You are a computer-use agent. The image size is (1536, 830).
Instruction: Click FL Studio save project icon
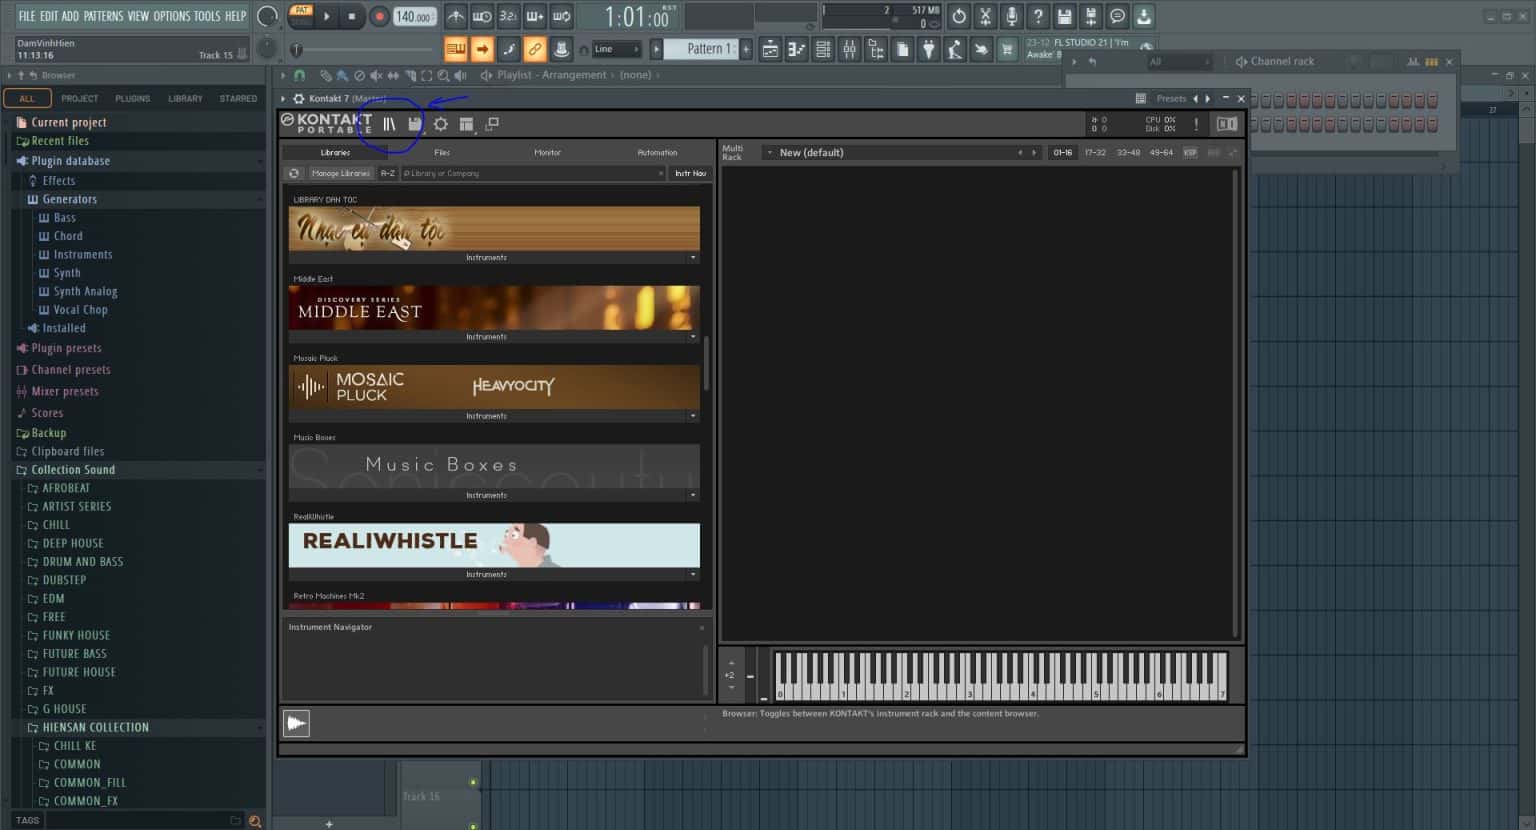tap(1064, 16)
